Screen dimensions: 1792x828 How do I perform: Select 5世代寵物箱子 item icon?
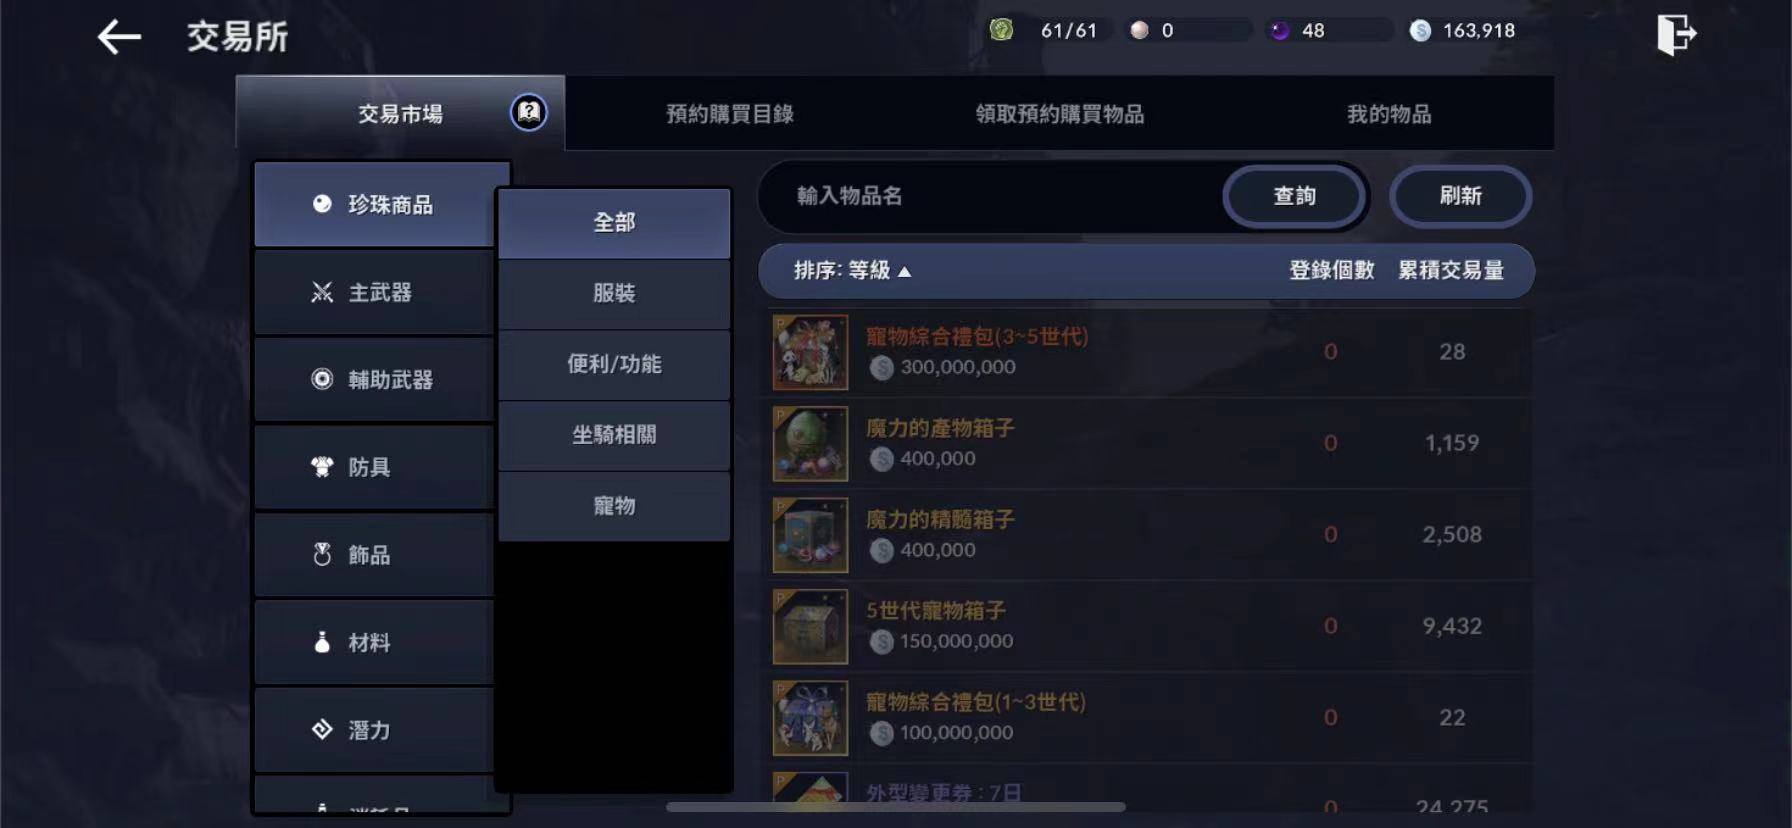click(x=810, y=626)
